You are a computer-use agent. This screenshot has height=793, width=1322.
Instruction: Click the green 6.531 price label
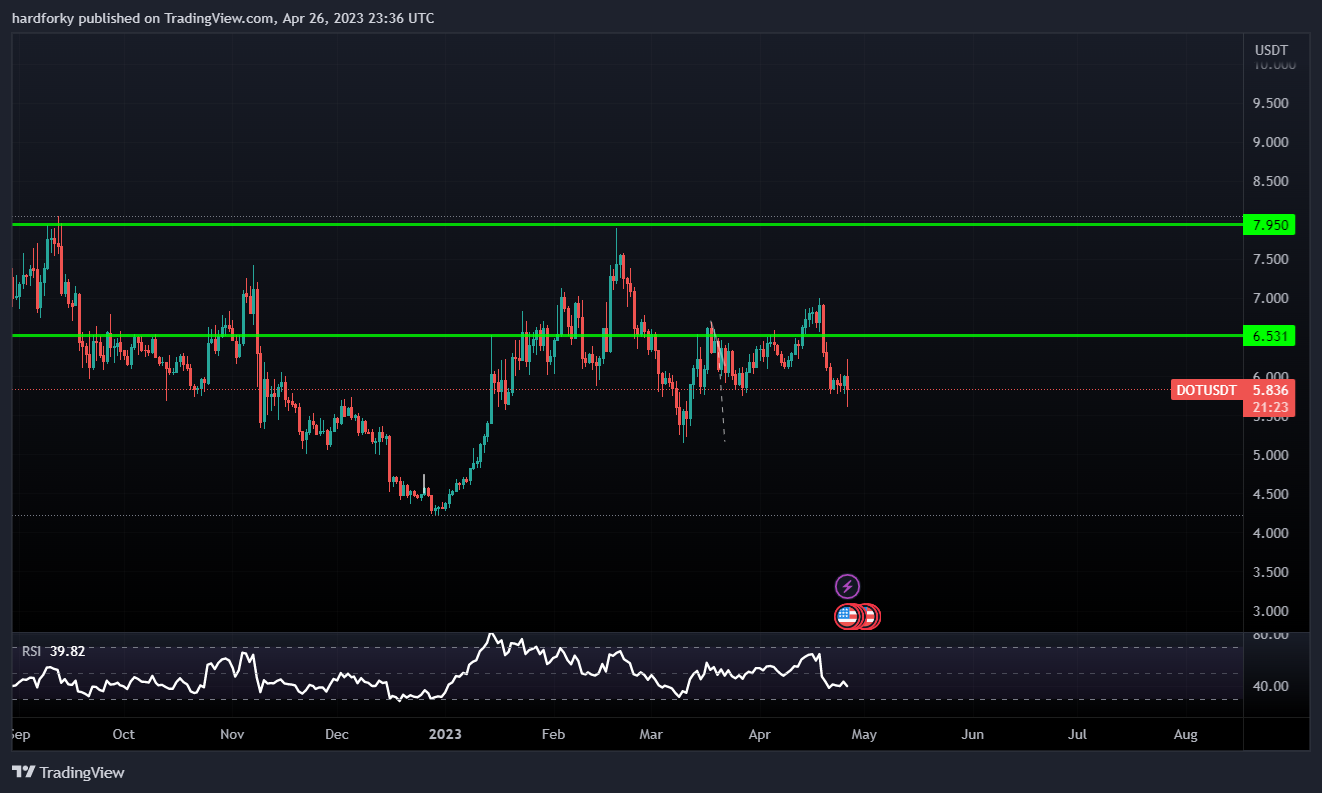[1268, 336]
